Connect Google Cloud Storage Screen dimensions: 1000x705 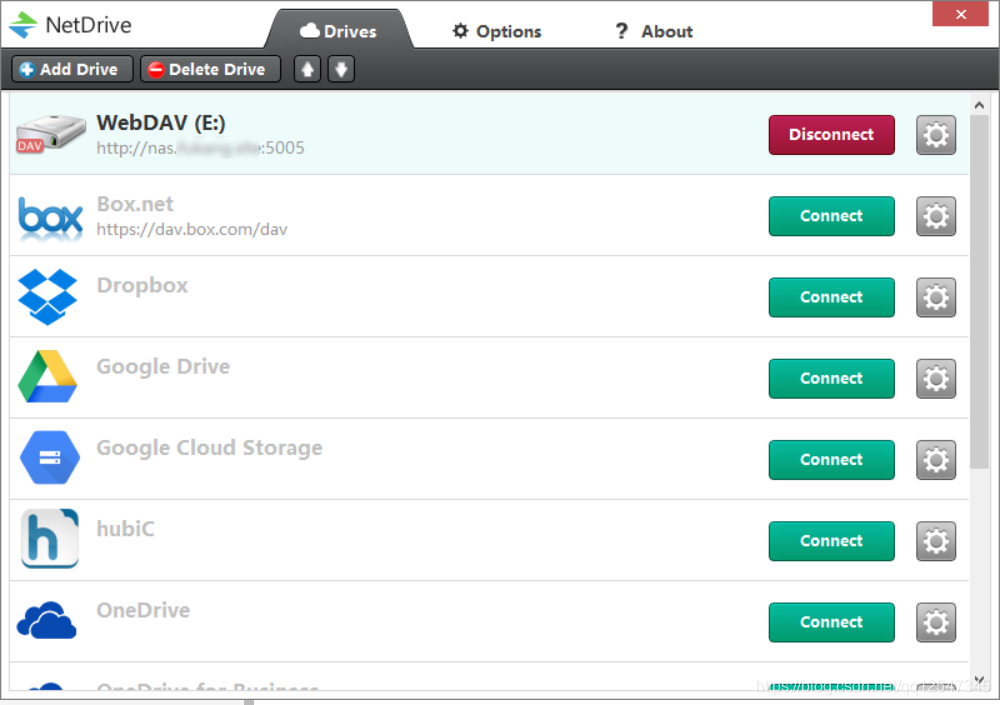(831, 459)
